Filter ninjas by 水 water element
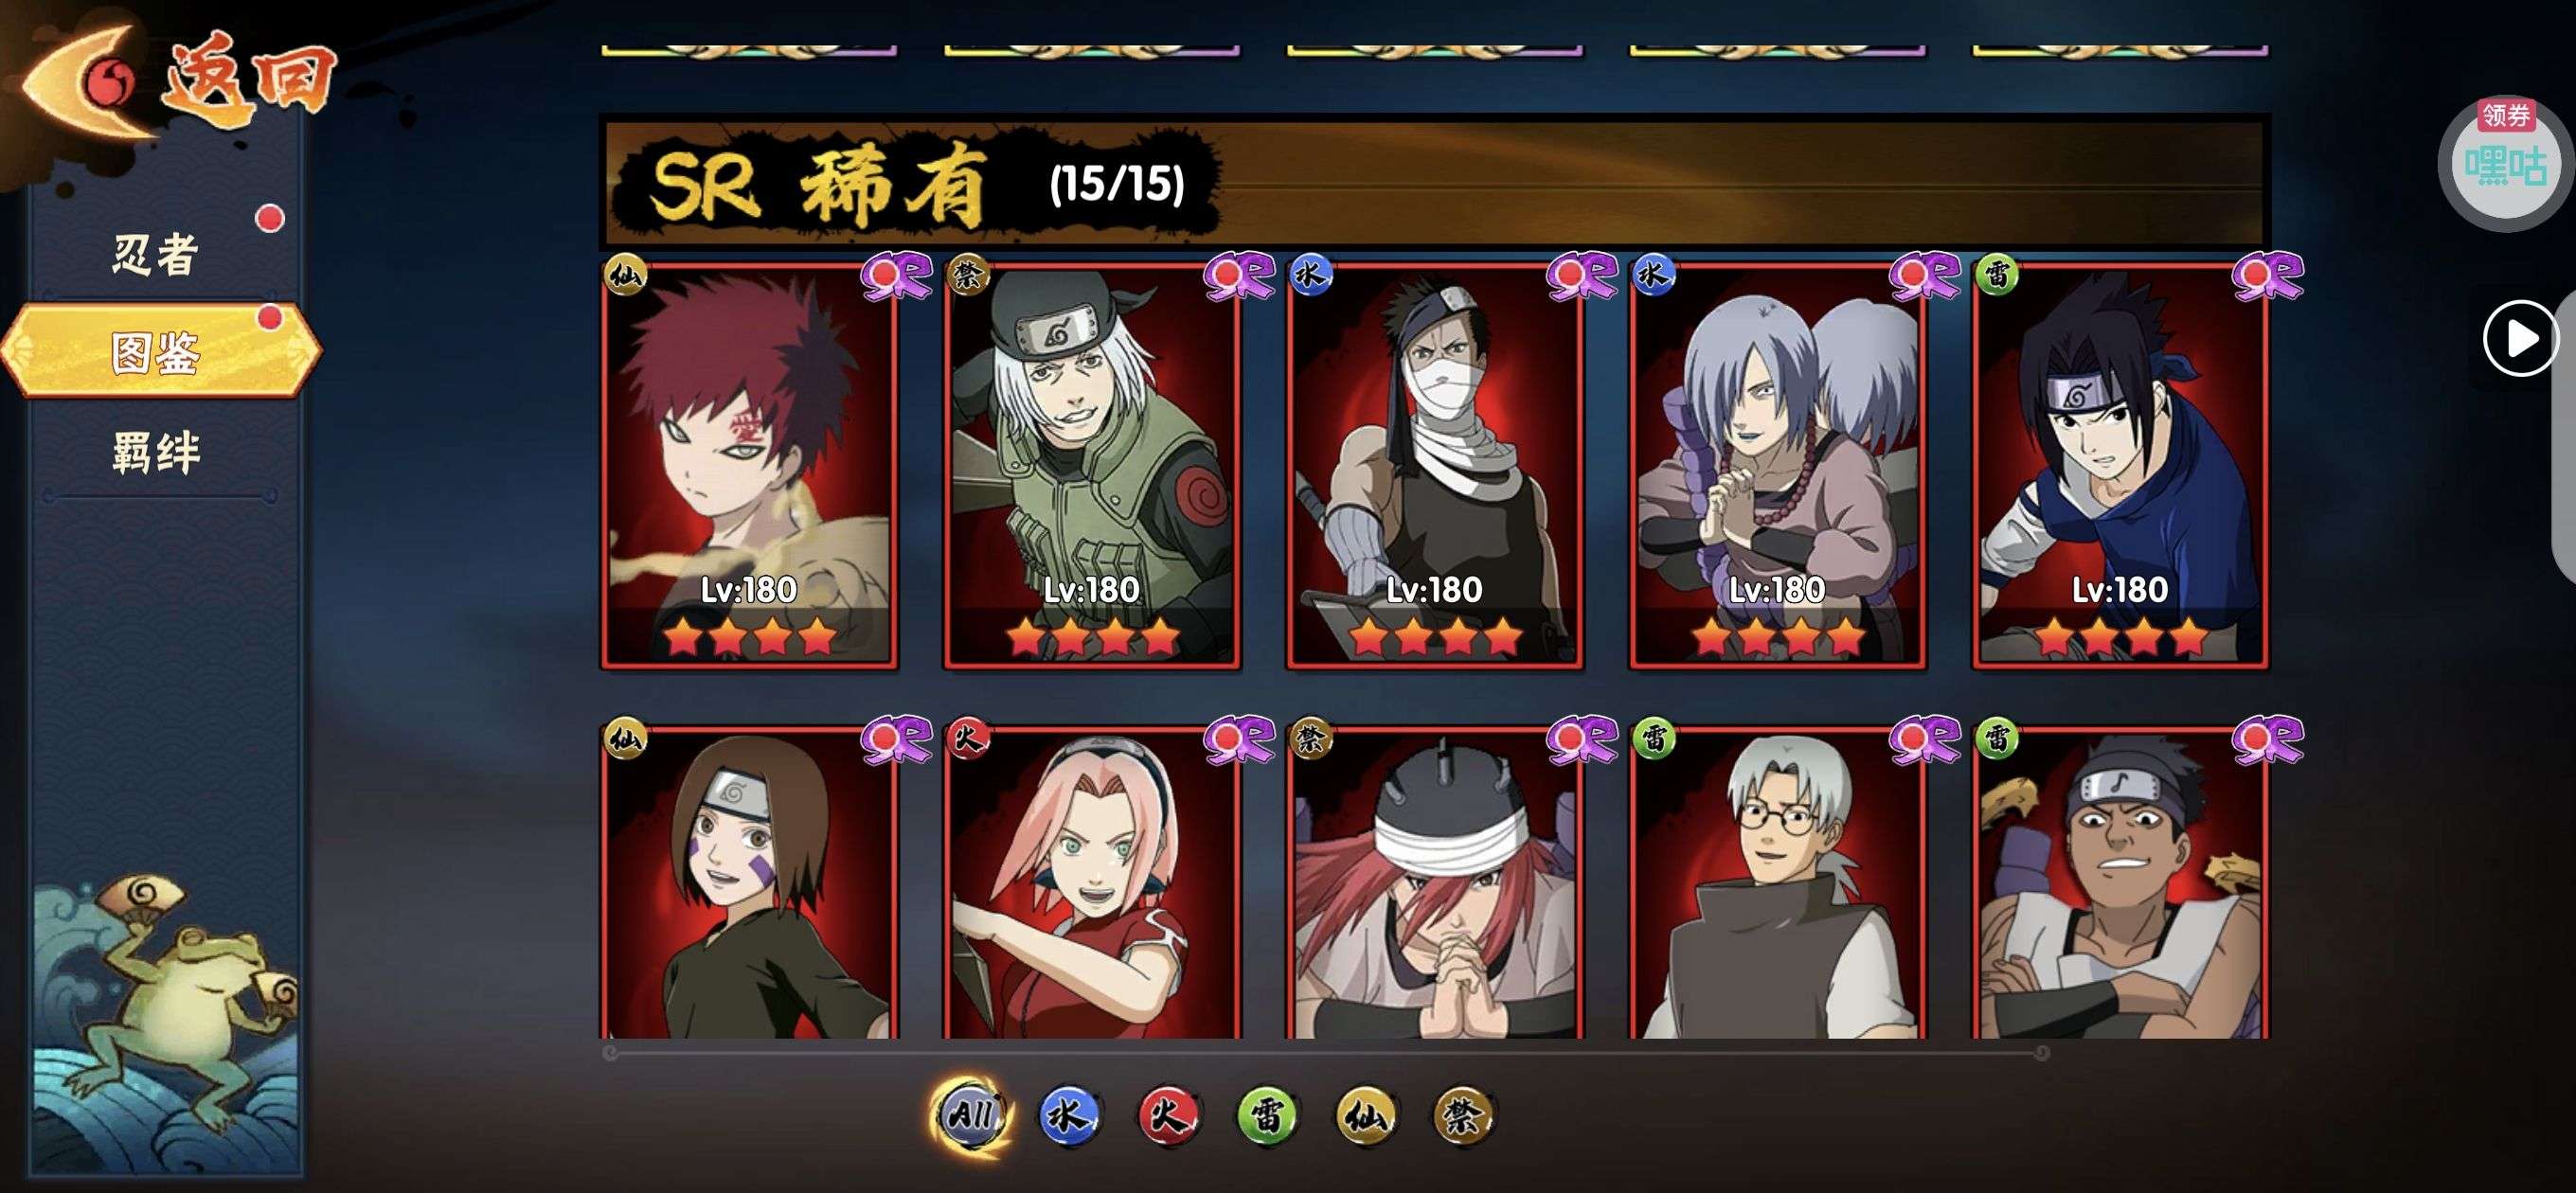2576x1193 pixels. pos(1068,1114)
